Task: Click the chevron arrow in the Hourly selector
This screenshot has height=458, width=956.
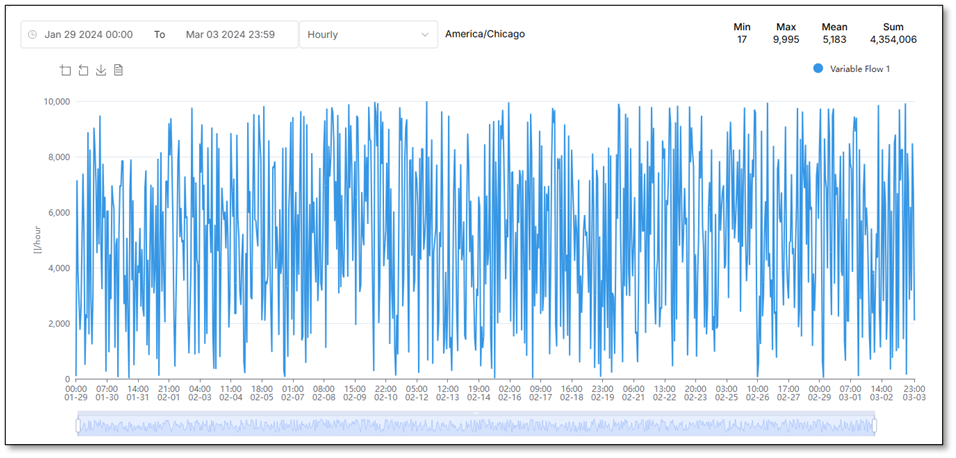Action: click(x=425, y=35)
